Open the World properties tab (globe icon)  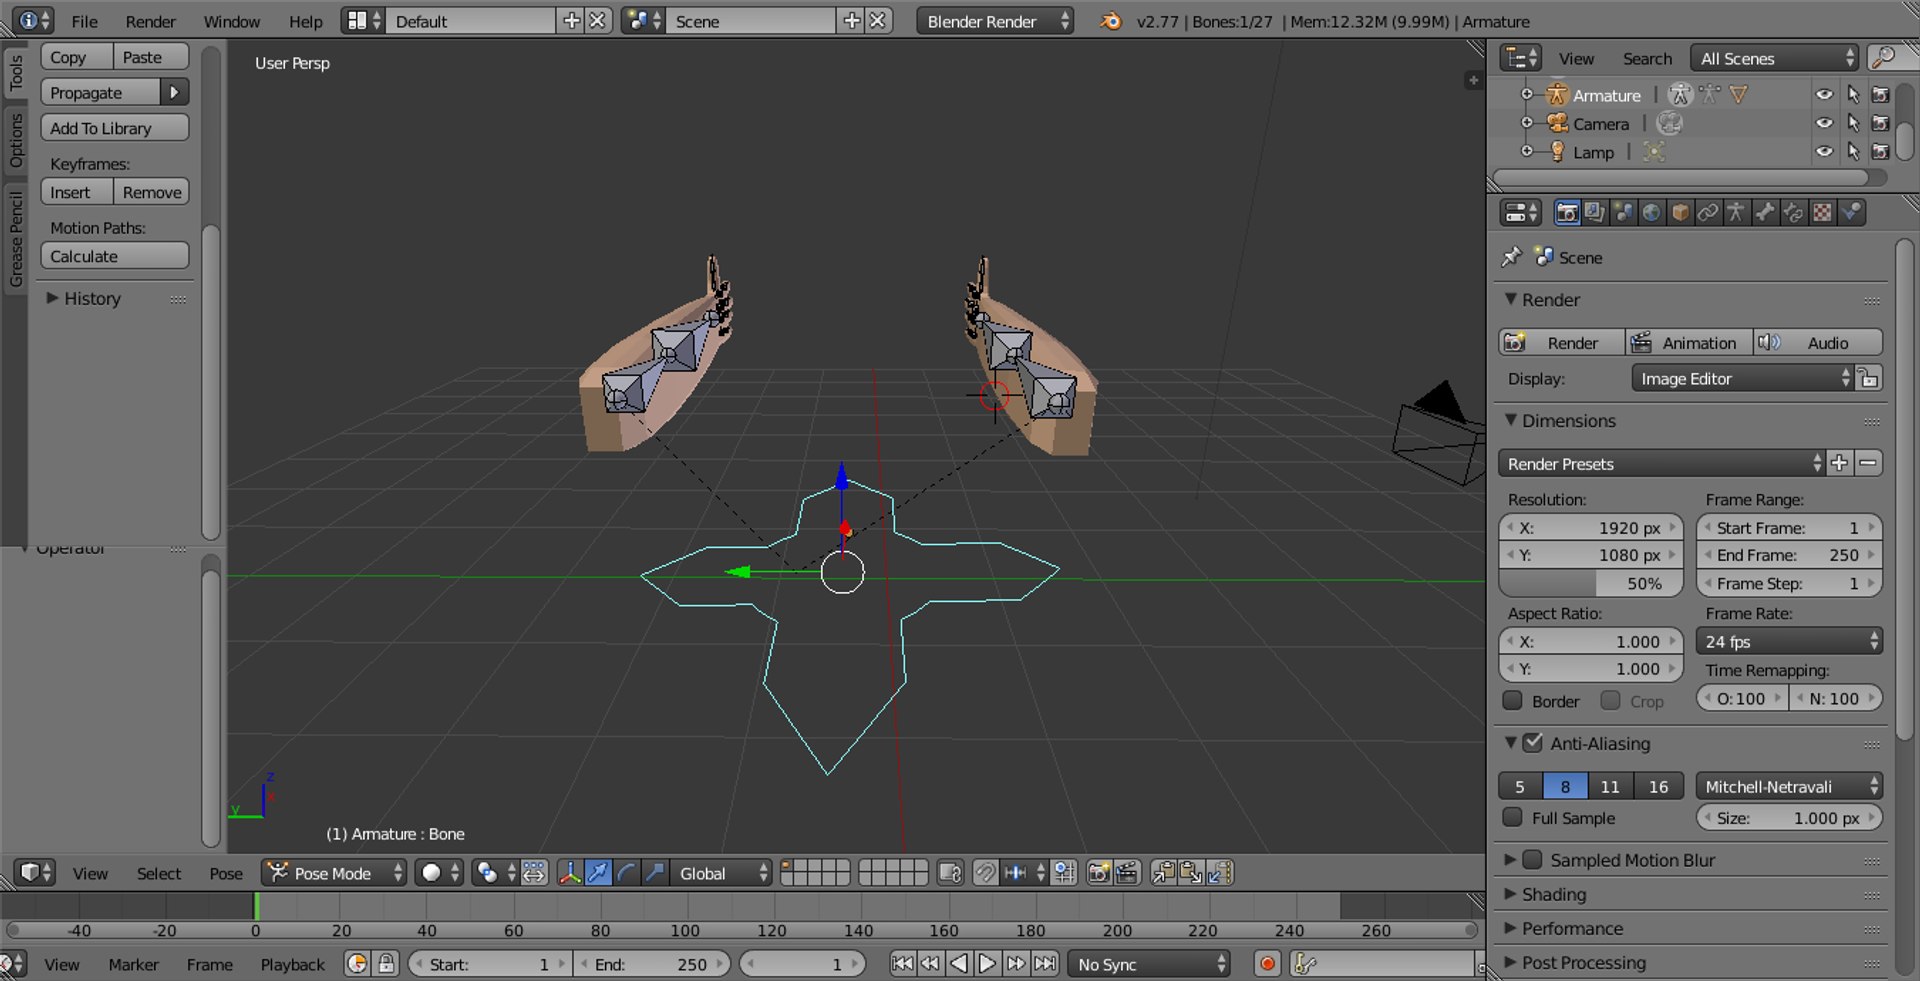click(x=1651, y=212)
